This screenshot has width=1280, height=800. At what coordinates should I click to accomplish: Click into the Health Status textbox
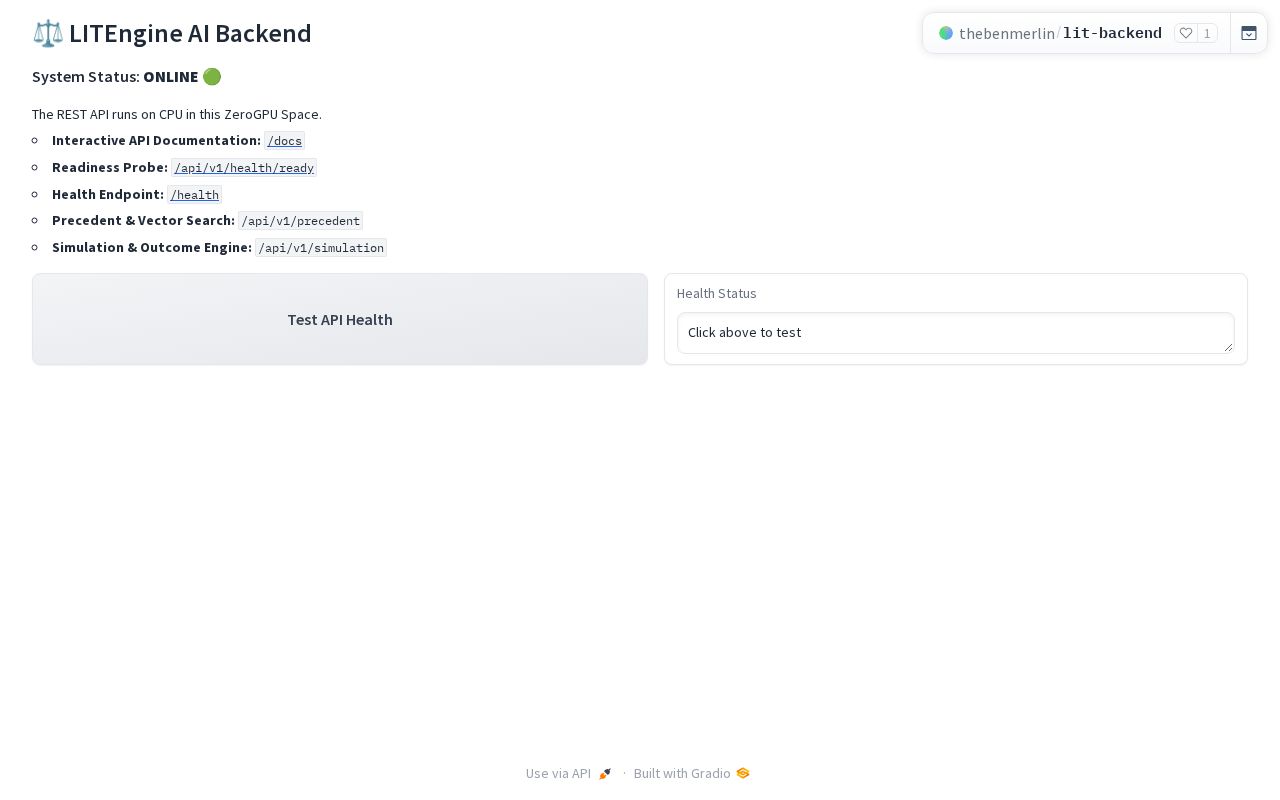click(x=956, y=333)
